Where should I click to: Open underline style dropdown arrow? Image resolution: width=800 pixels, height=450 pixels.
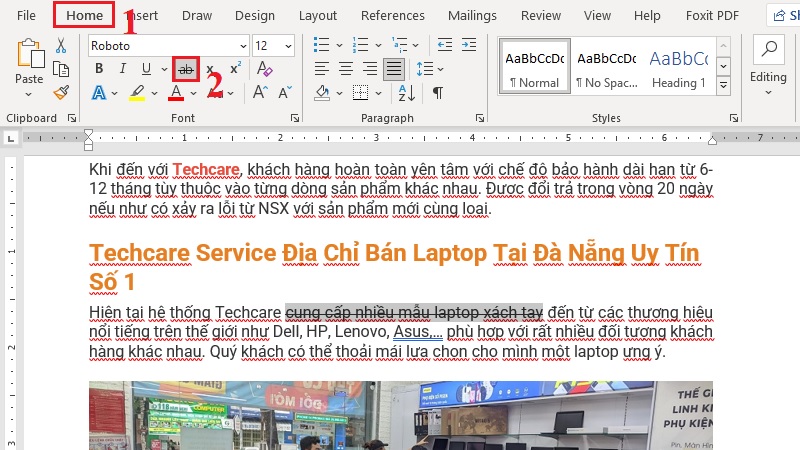pos(164,69)
